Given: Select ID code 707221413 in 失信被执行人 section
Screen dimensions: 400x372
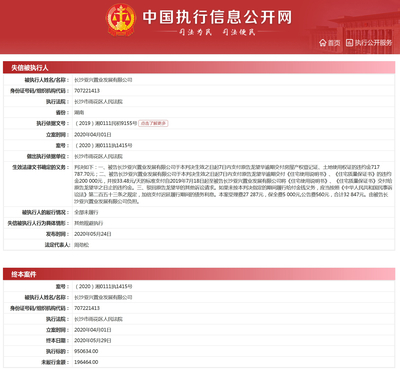Looking at the screenshot, I should click(x=87, y=91).
